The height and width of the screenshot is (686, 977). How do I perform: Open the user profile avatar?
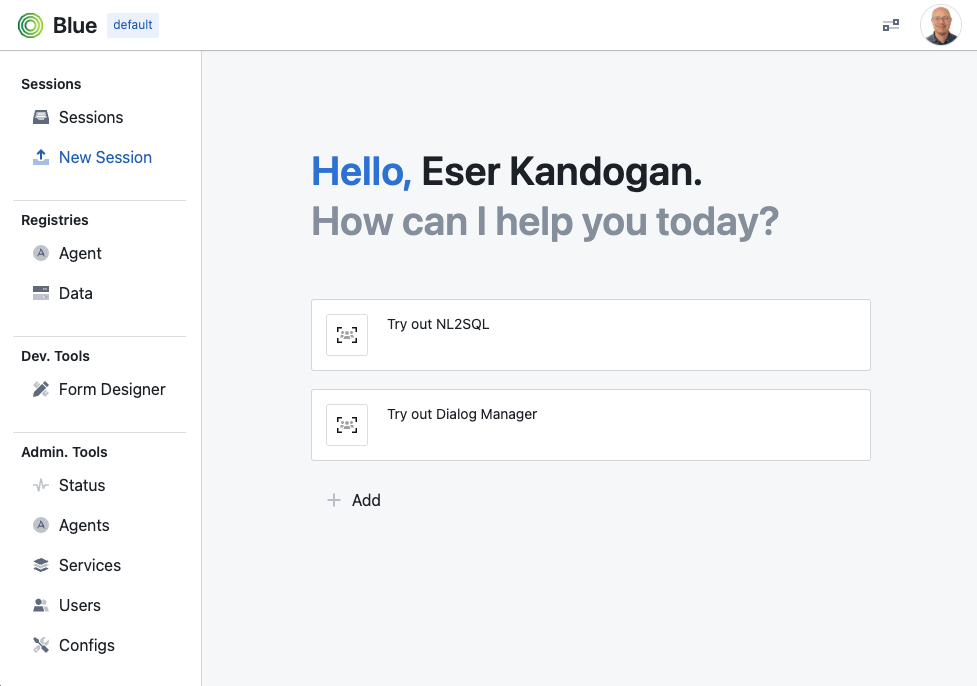click(x=940, y=25)
